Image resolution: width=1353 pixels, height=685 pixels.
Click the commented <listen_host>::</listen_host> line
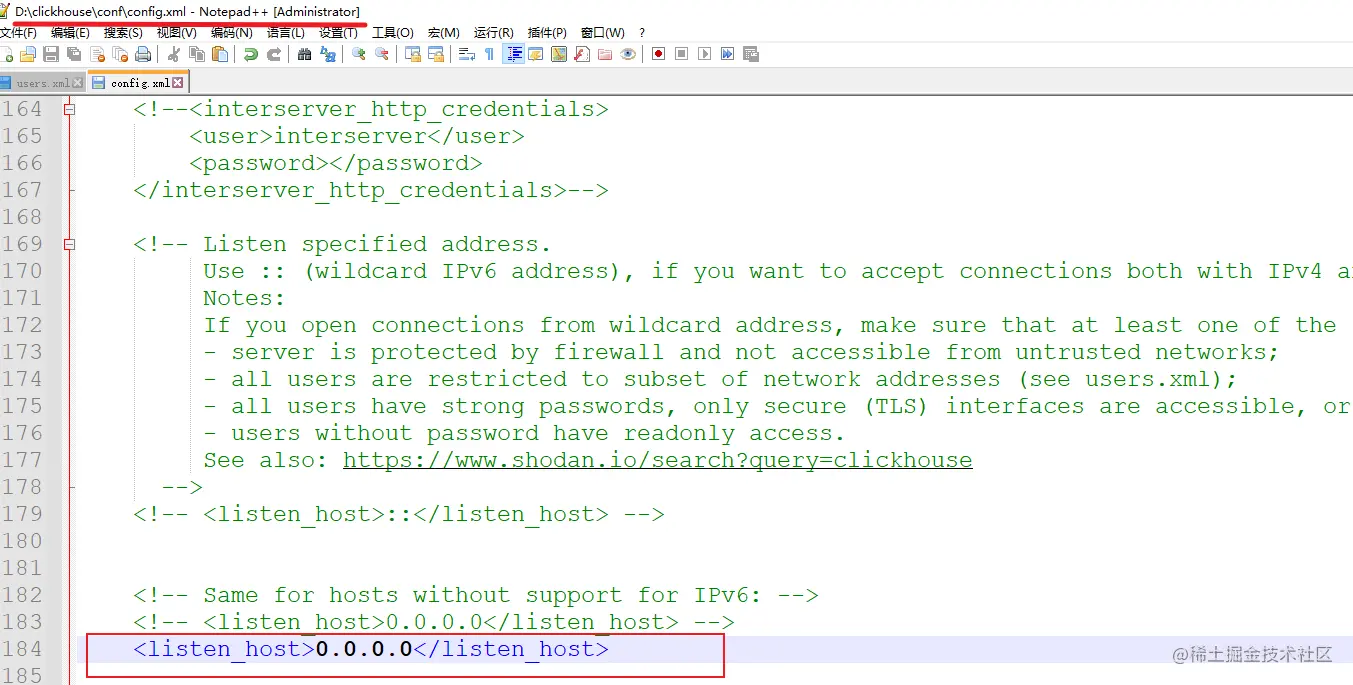(x=399, y=514)
